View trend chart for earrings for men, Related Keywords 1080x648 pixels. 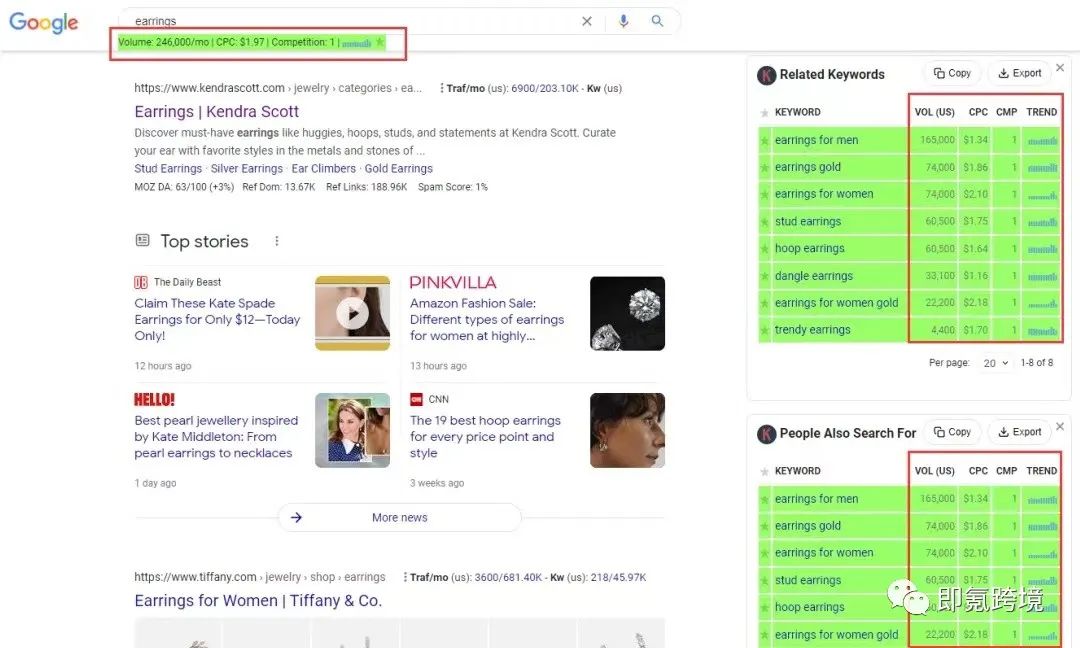(x=1042, y=141)
